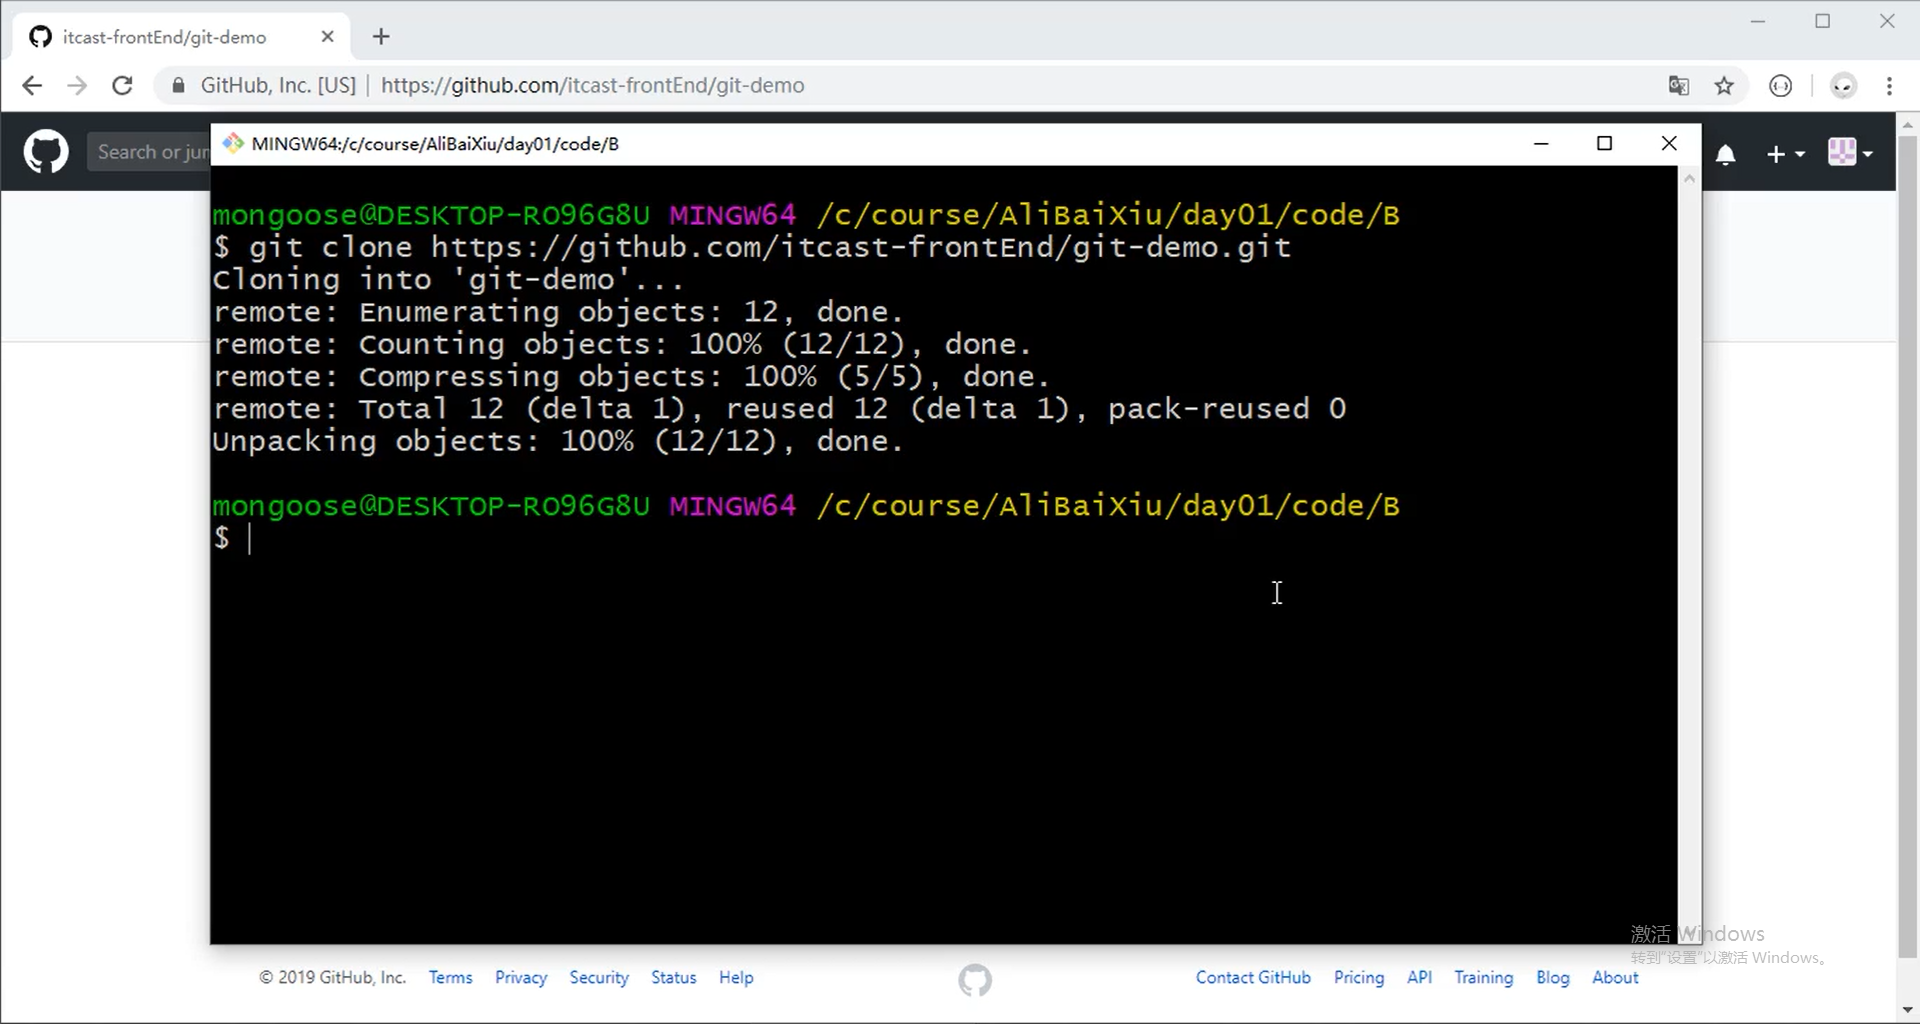Reload the GitHub page

click(x=122, y=86)
